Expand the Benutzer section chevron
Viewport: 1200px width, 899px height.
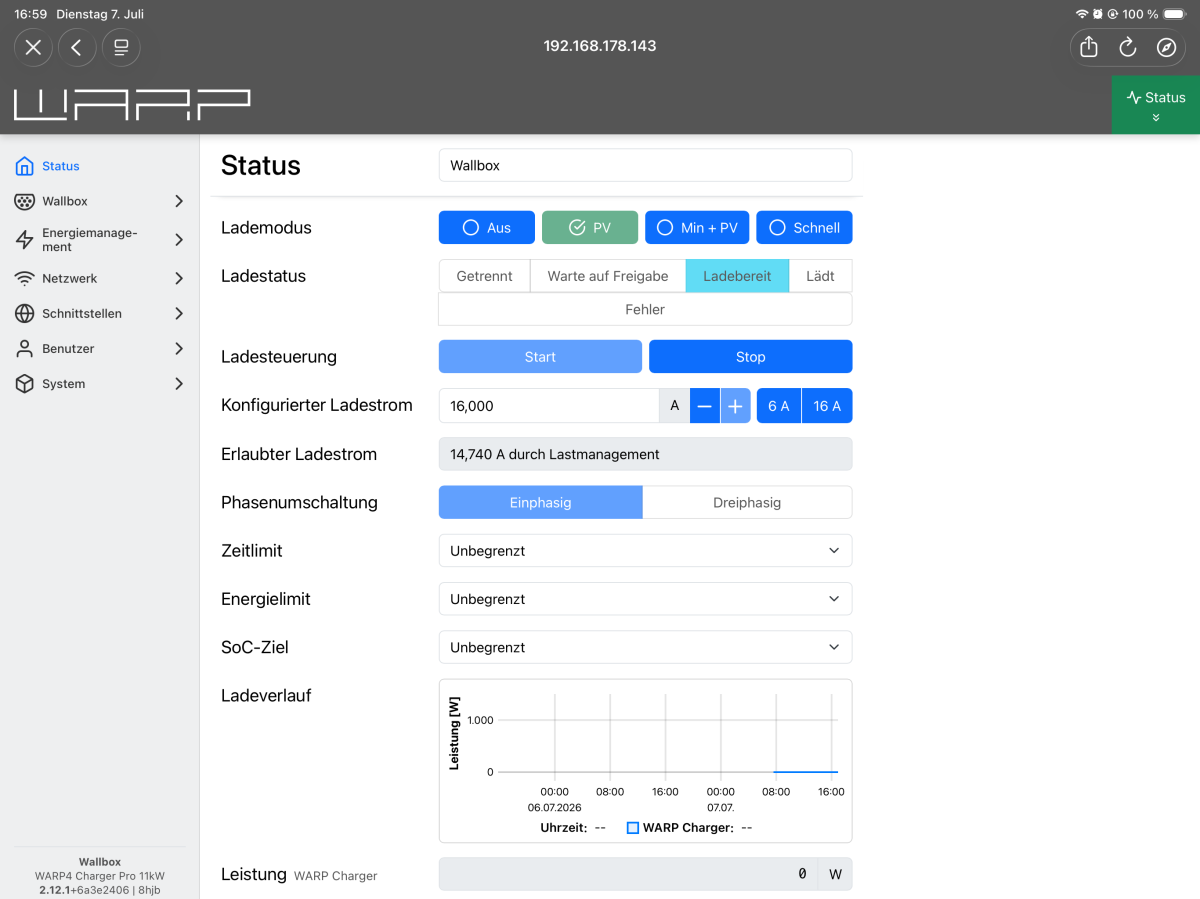point(179,348)
